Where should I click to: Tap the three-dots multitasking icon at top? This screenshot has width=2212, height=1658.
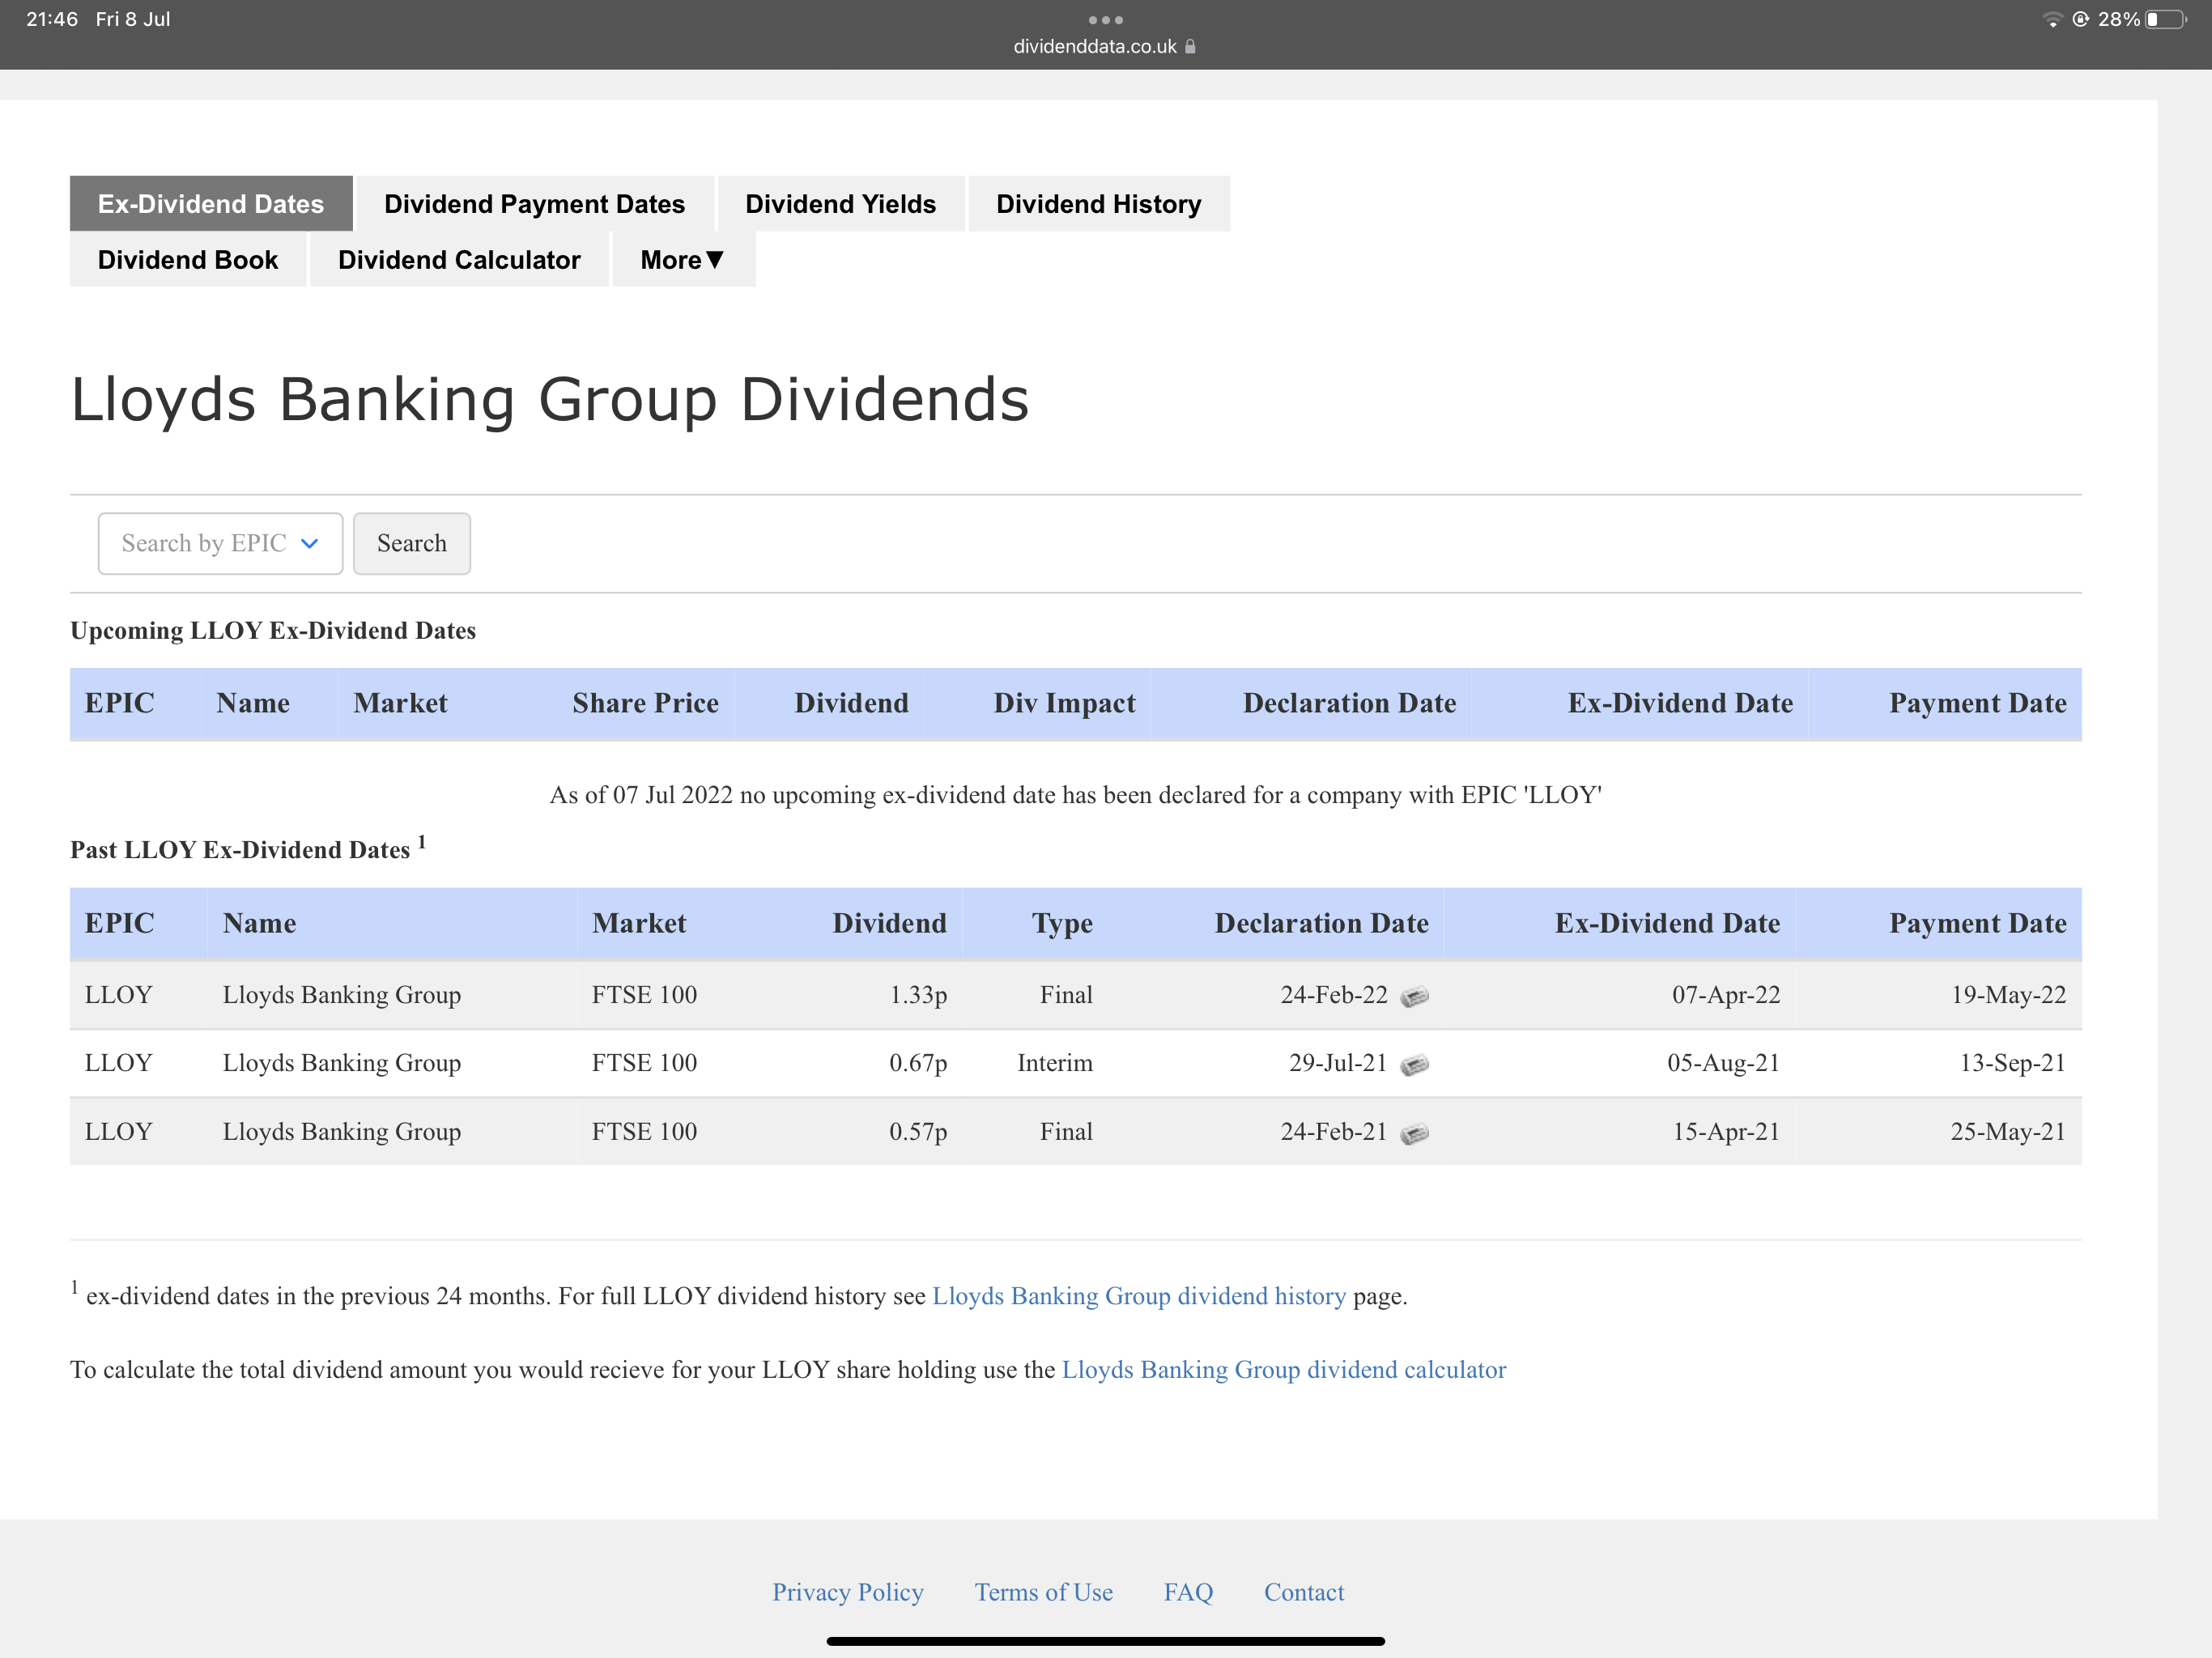1105,20
